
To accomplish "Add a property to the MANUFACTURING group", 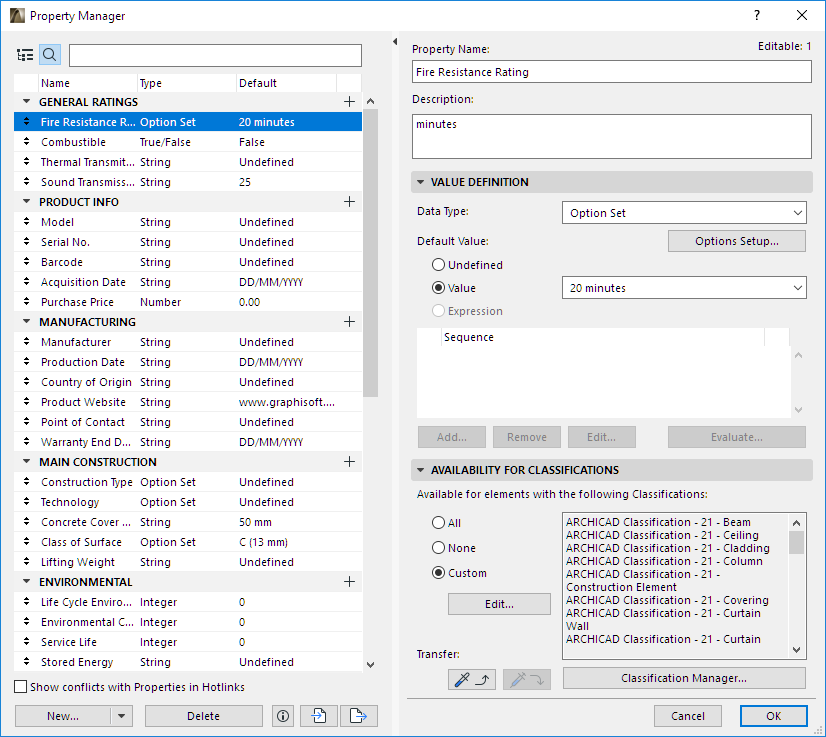I will tap(349, 322).
